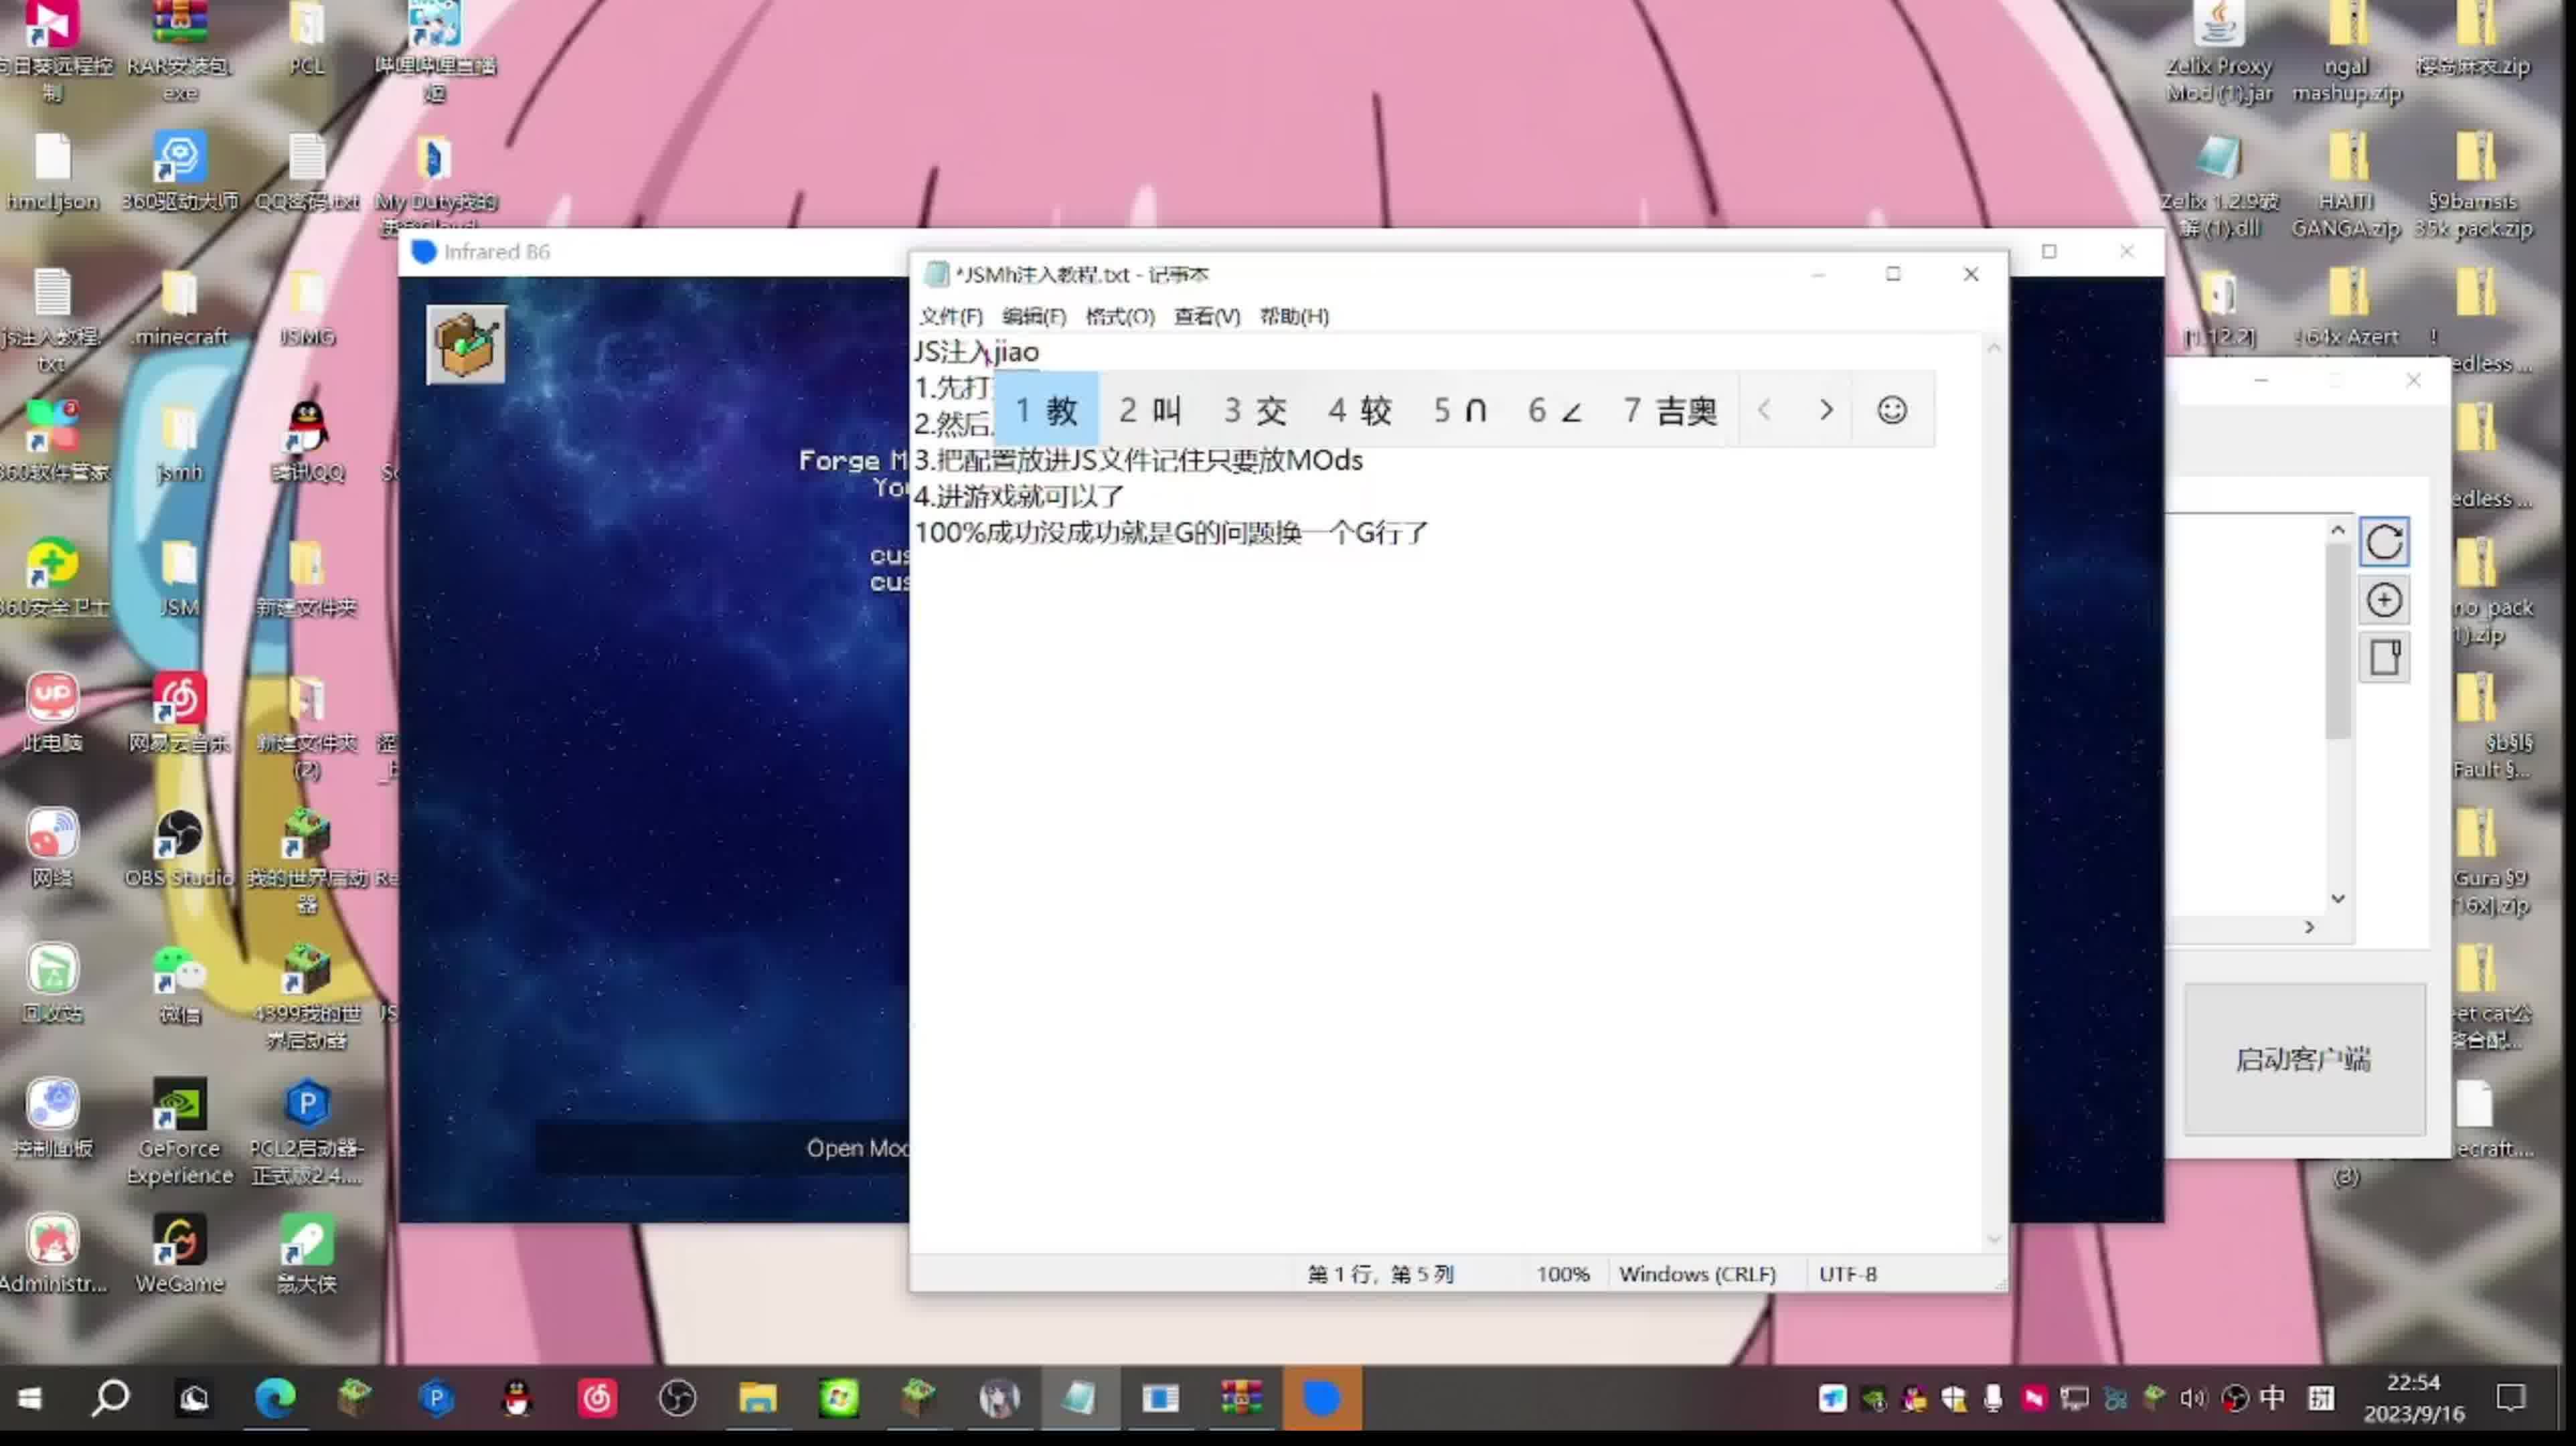2576x1446 pixels.
Task: Click the circled plus add icon in launcher
Action: 2384,600
